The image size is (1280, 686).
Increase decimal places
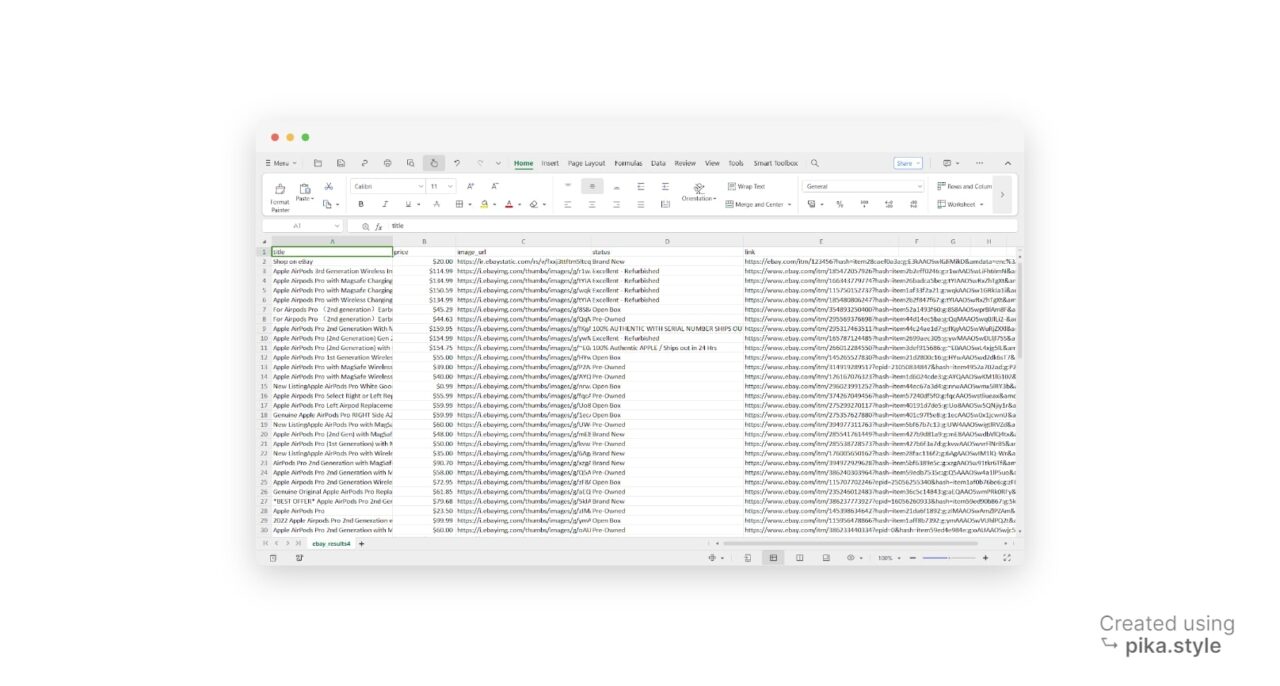888,204
